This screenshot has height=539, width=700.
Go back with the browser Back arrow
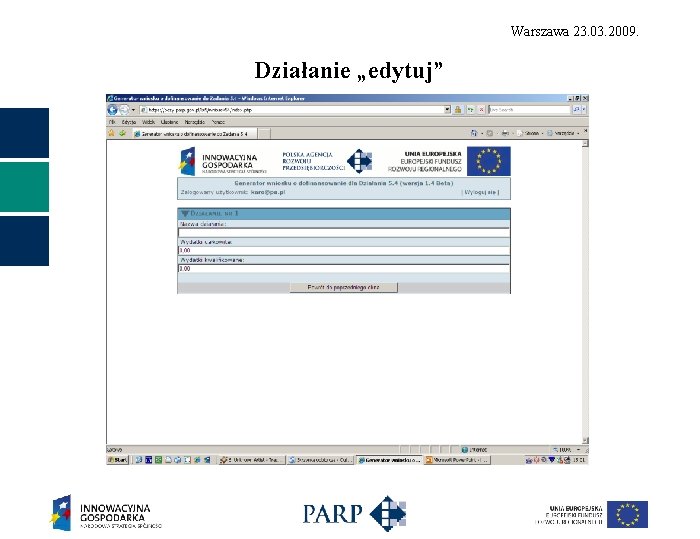coord(112,110)
